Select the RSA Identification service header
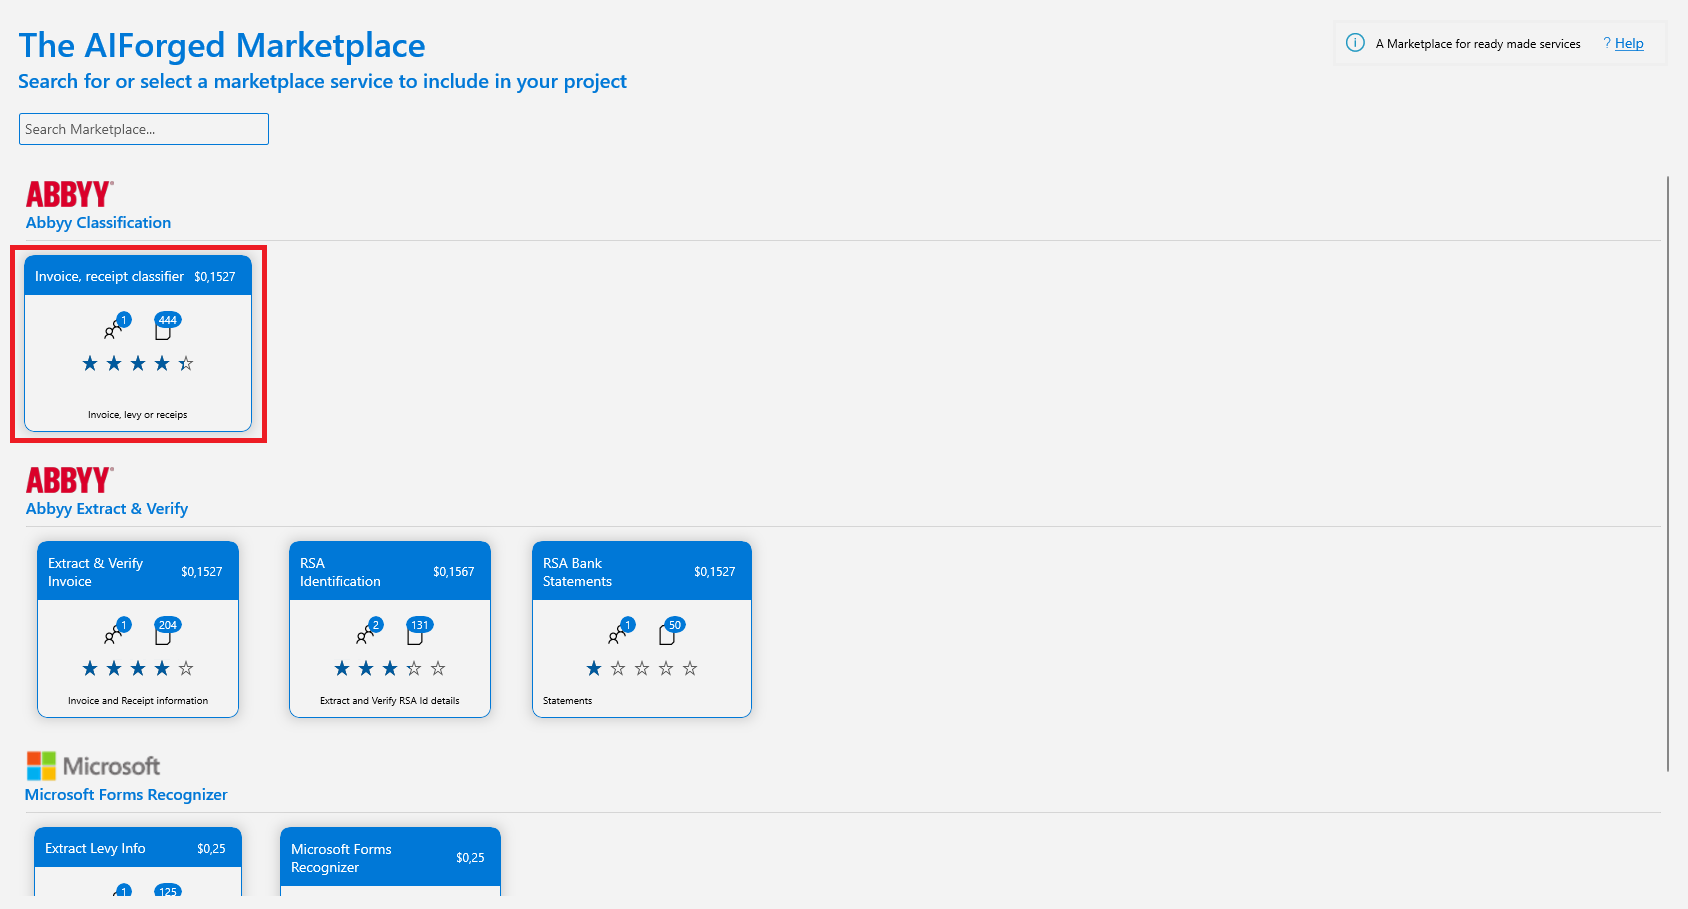Viewport: 1688px width, 909px height. [390, 572]
